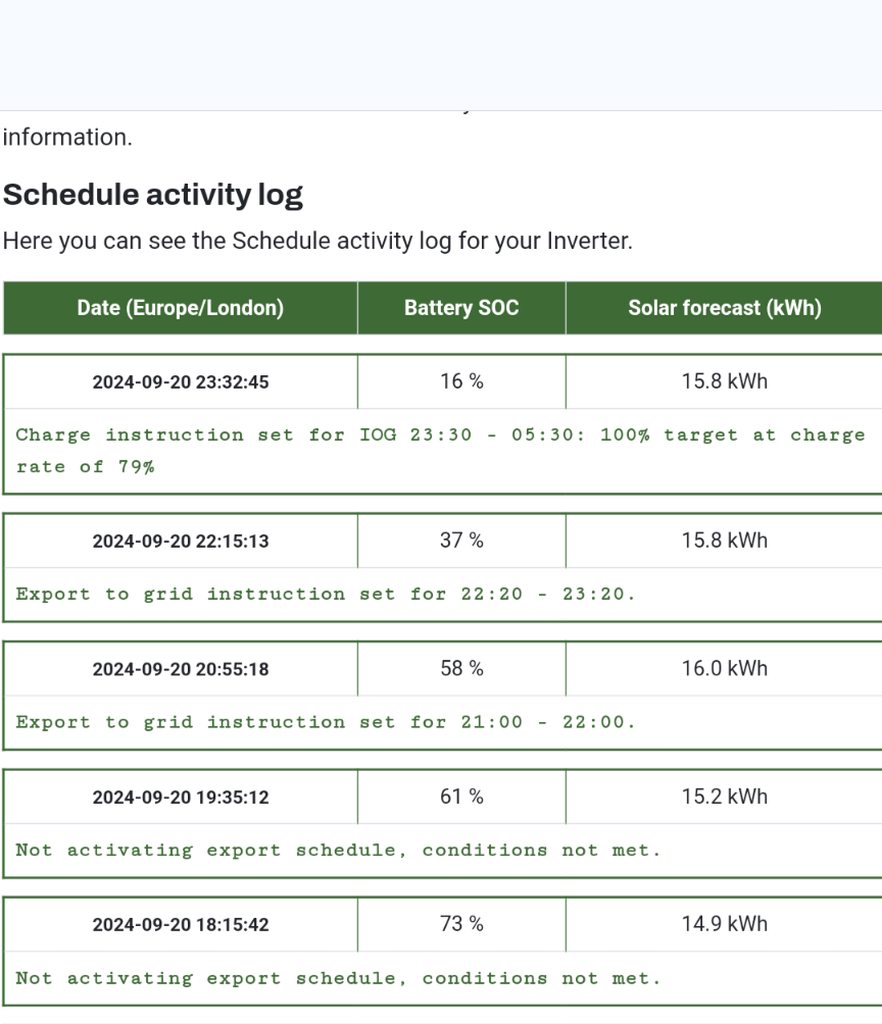Select the export 21:00 - 22:00 message
This screenshot has width=882, height=1024.
tap(325, 722)
